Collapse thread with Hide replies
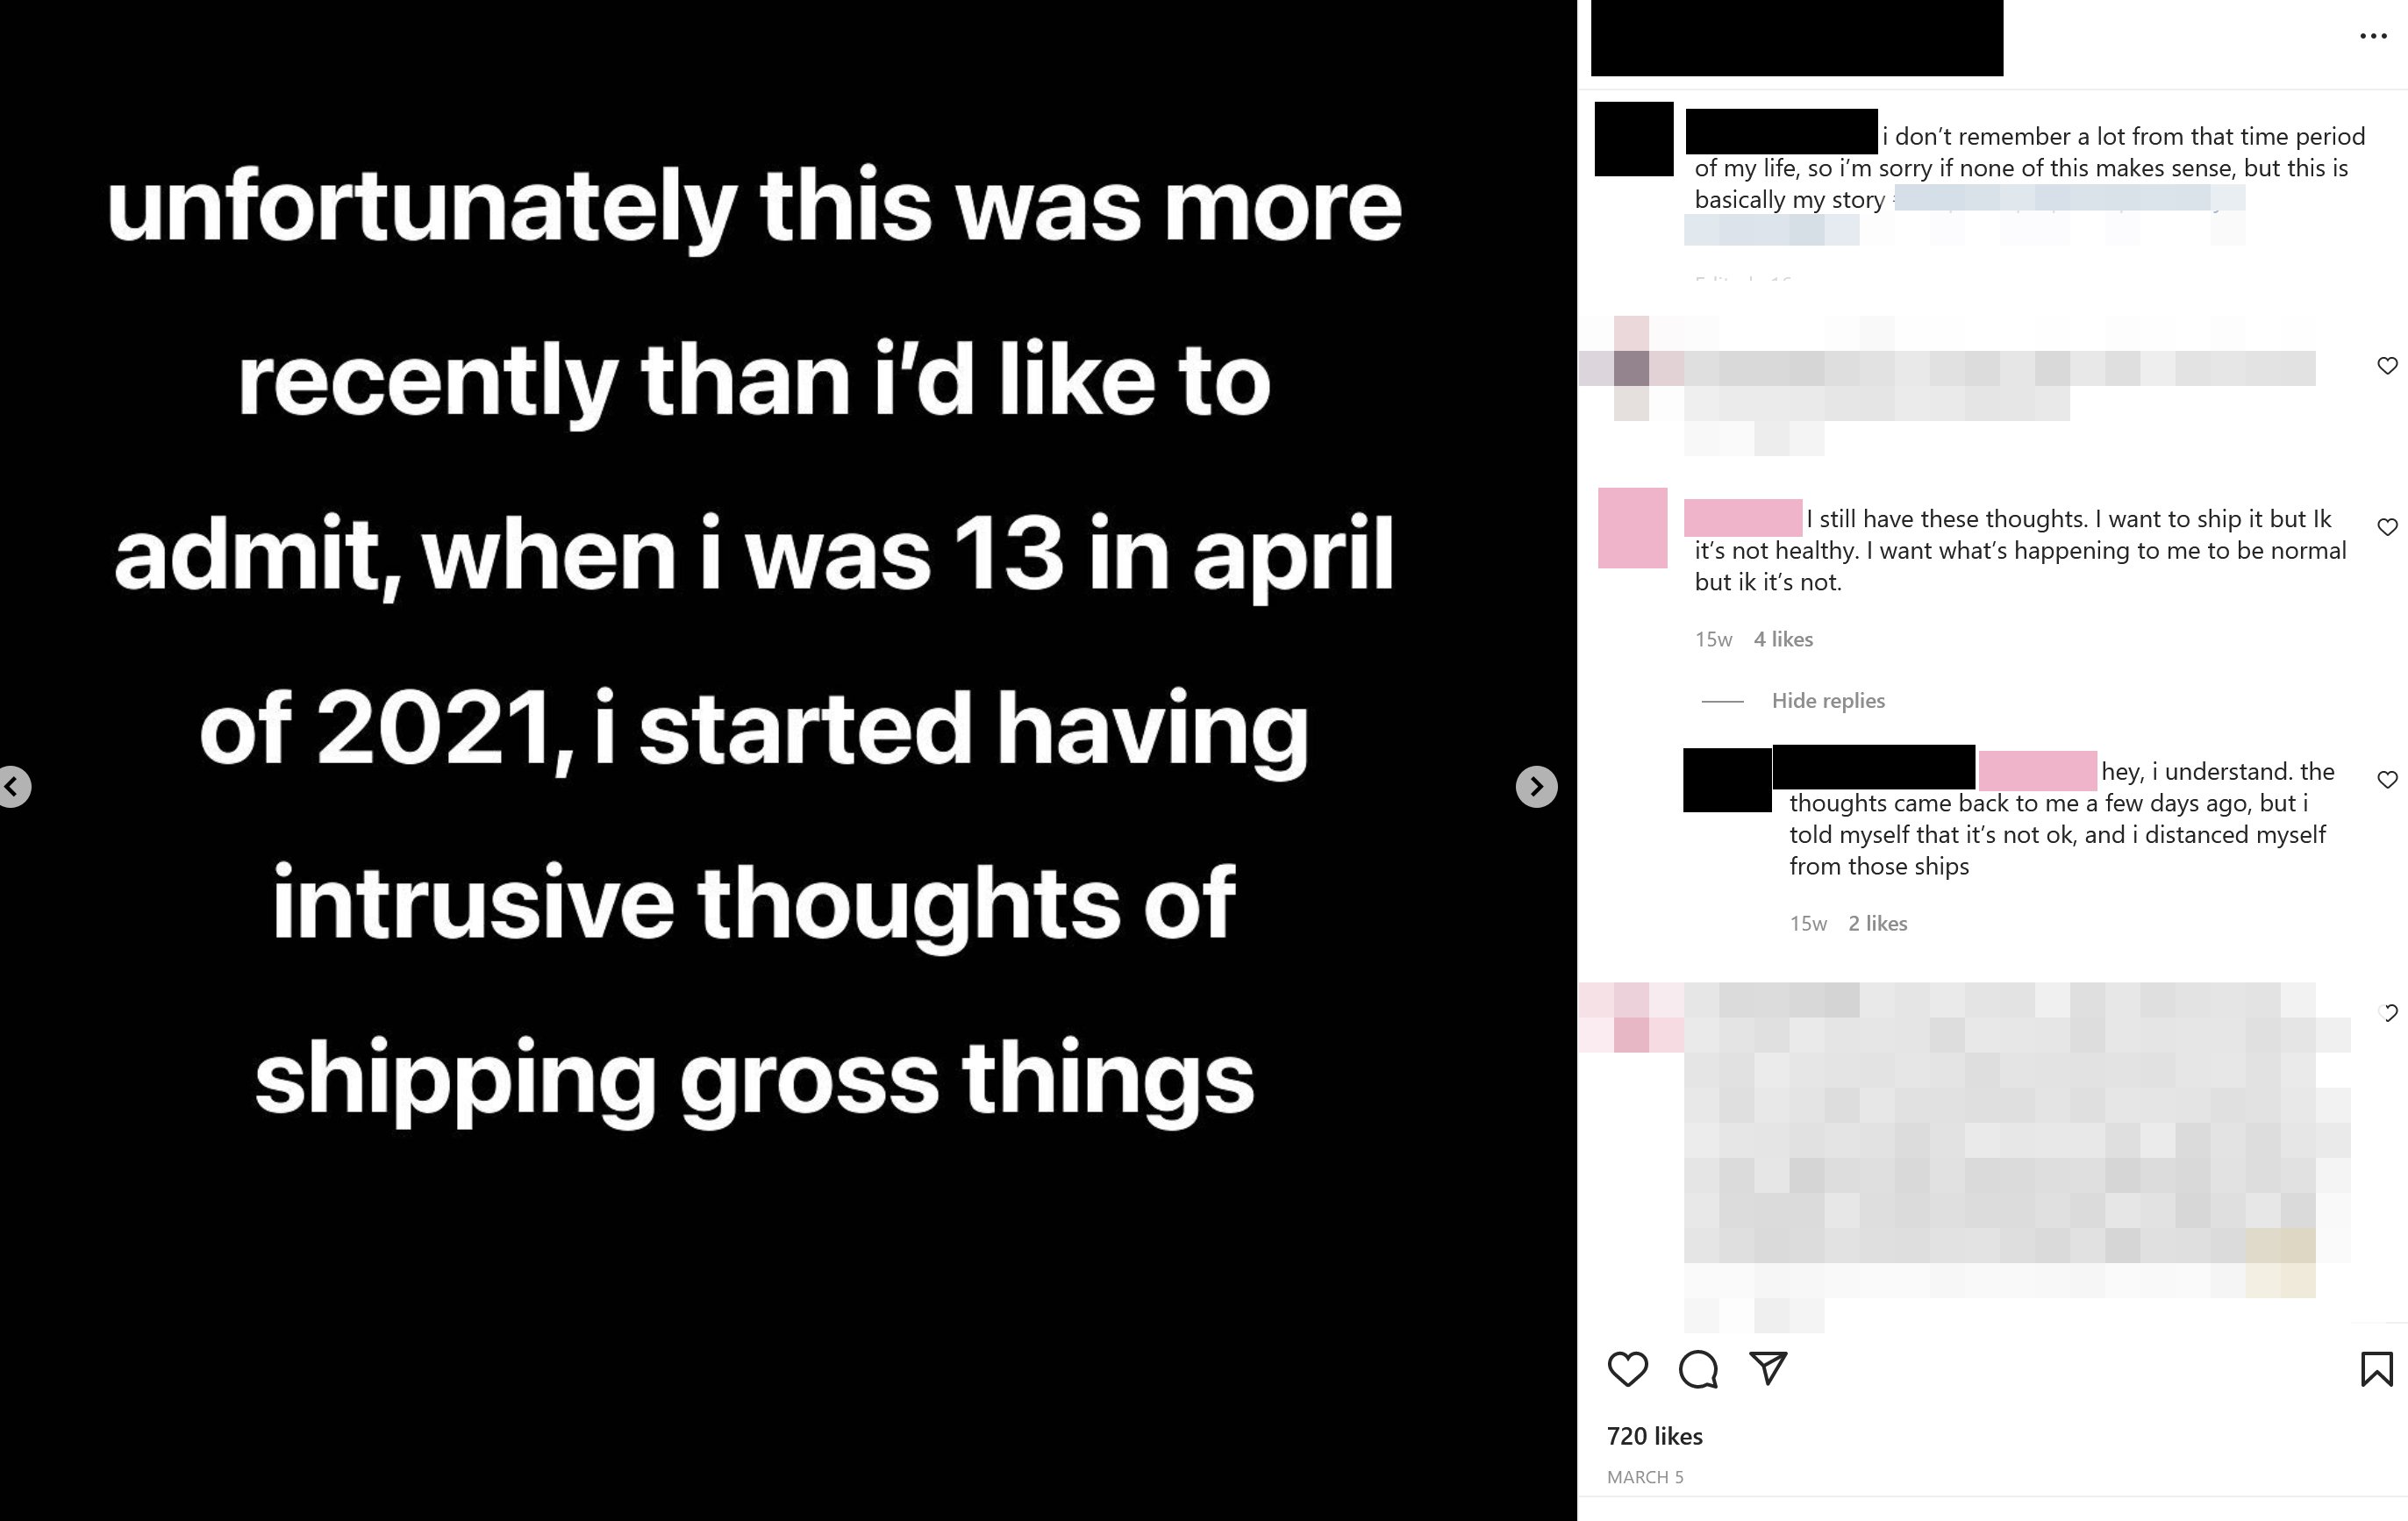Viewport: 2408px width, 1521px height. (1827, 701)
